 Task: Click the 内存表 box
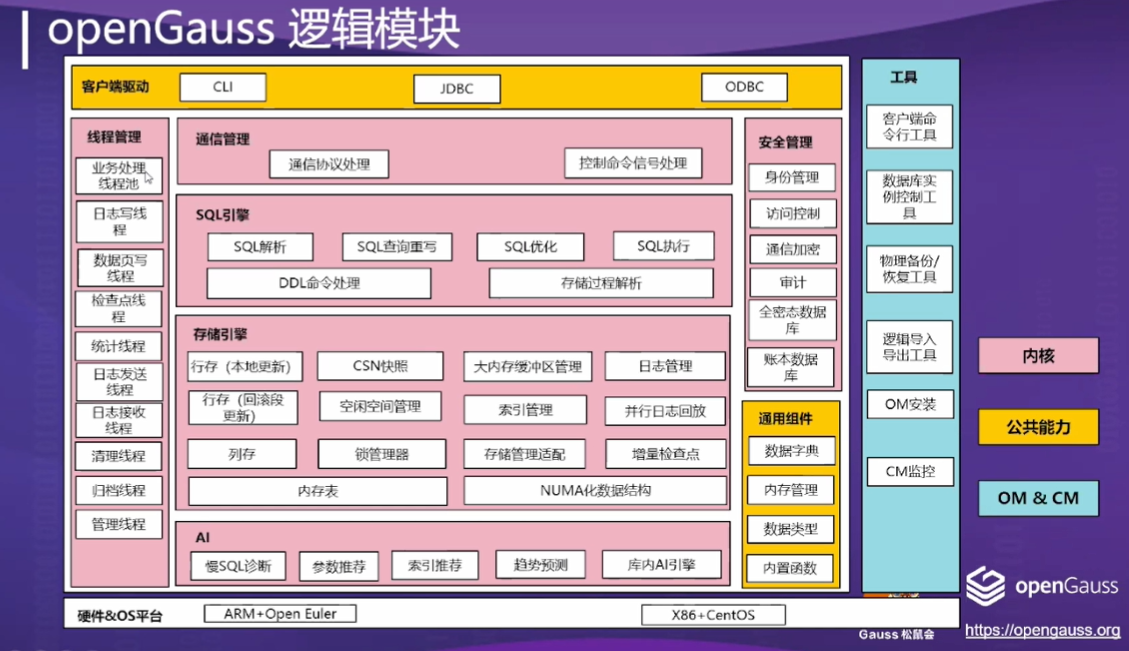click(x=318, y=490)
